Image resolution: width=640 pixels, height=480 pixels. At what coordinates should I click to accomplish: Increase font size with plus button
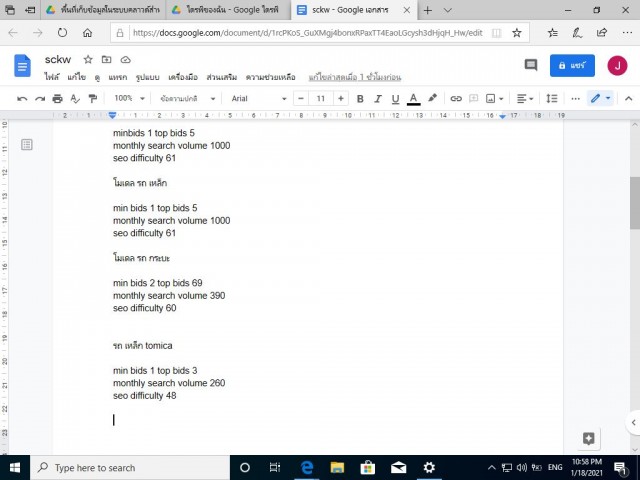[341, 98]
